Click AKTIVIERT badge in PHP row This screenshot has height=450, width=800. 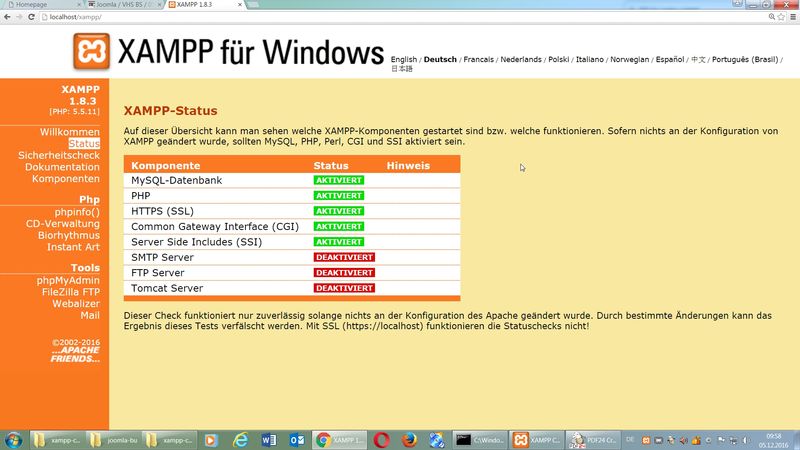(339, 196)
